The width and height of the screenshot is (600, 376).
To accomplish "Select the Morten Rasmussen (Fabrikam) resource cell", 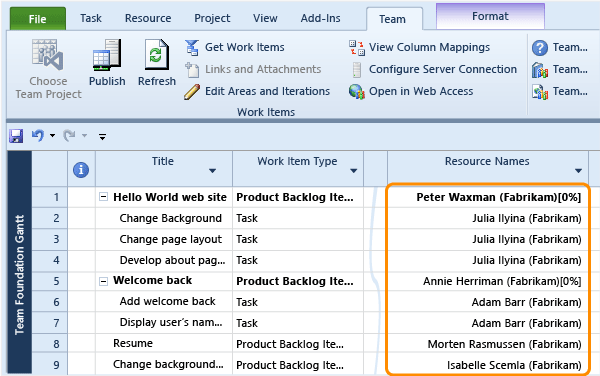I will pos(488,344).
